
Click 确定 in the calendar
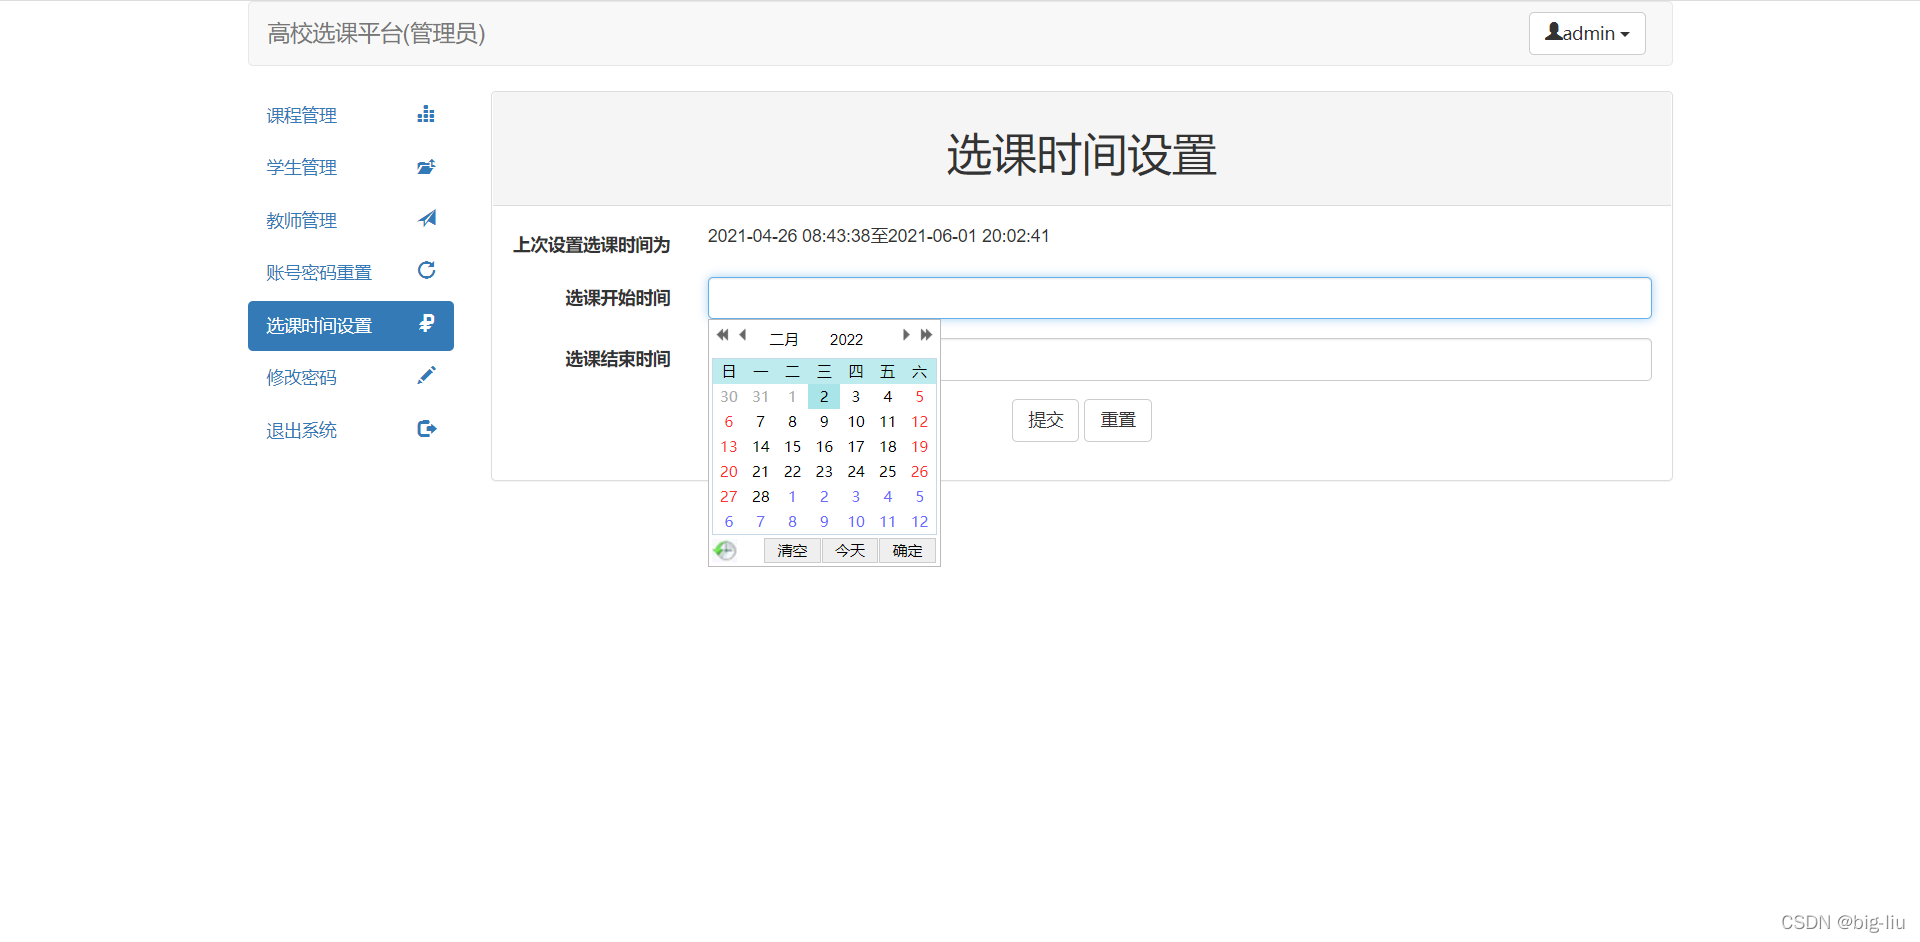click(907, 551)
